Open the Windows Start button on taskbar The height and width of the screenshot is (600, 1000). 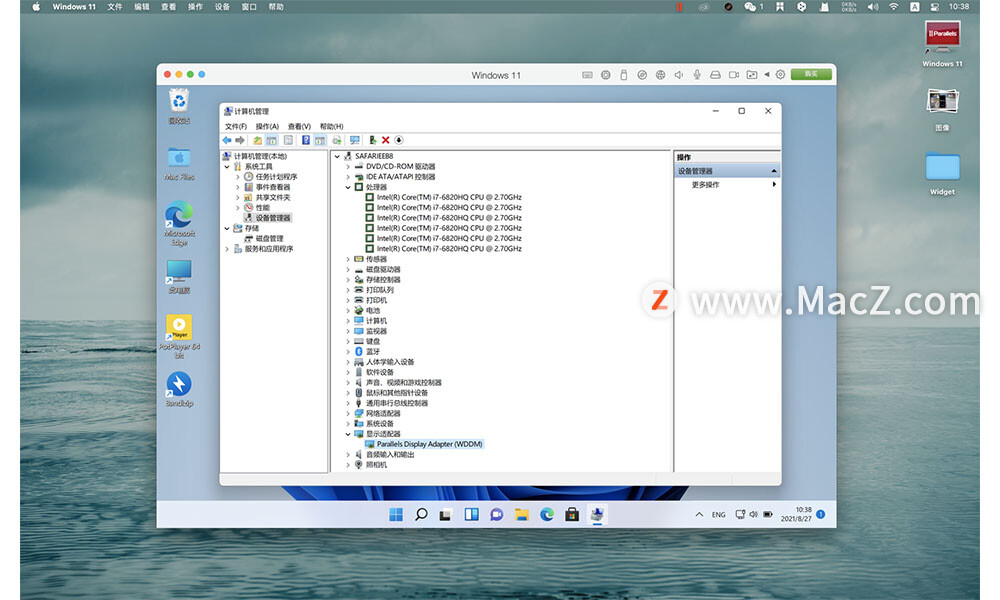click(x=396, y=515)
